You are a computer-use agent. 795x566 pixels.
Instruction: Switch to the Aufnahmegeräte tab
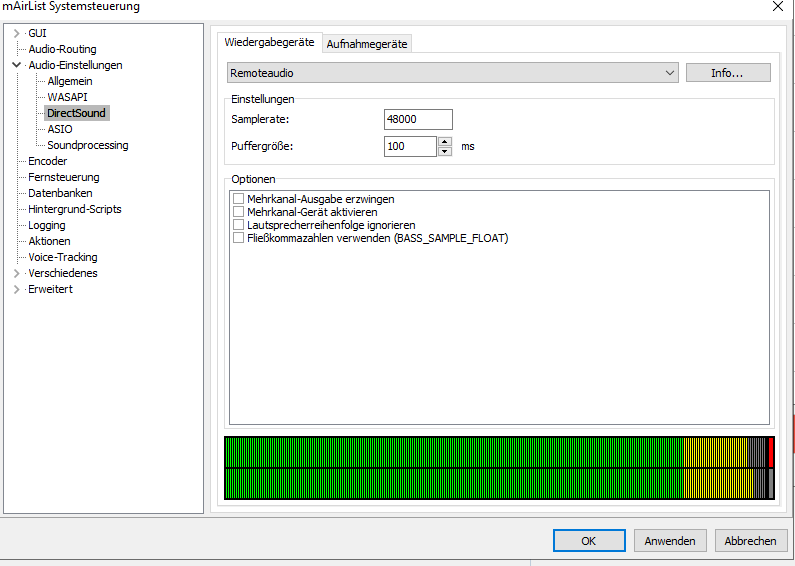[x=368, y=44]
